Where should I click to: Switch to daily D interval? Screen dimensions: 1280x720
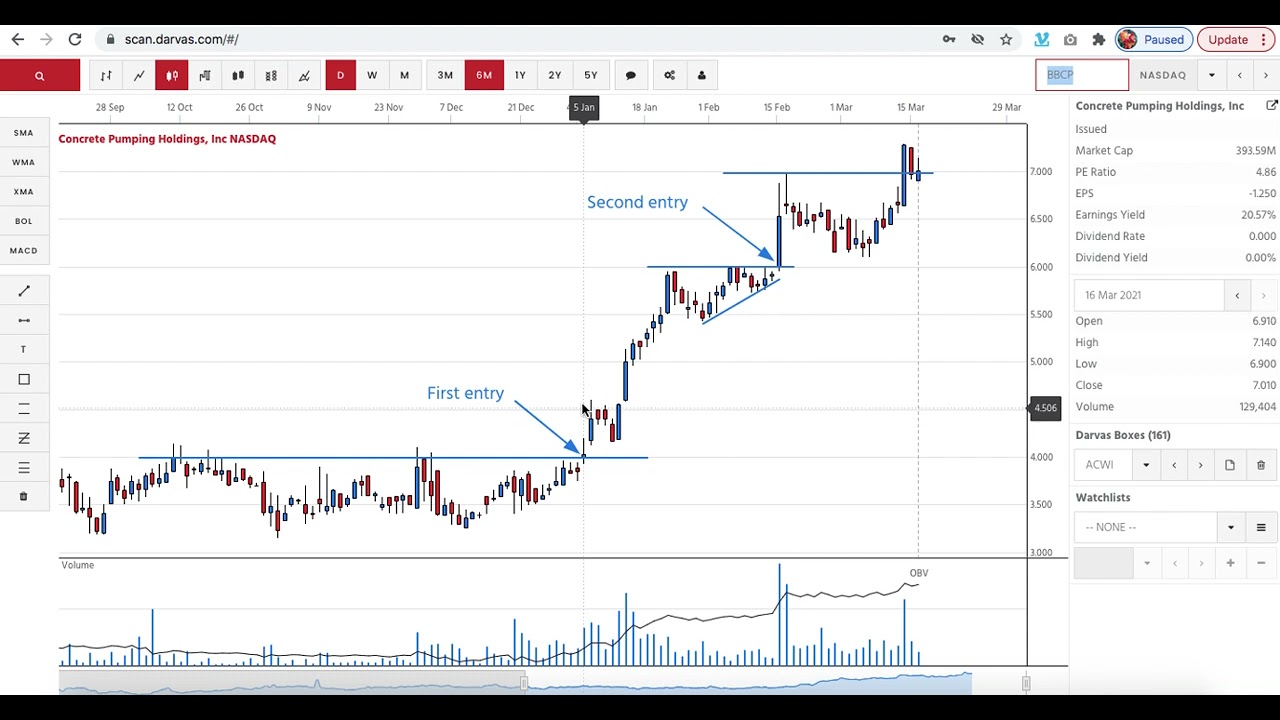(x=340, y=75)
